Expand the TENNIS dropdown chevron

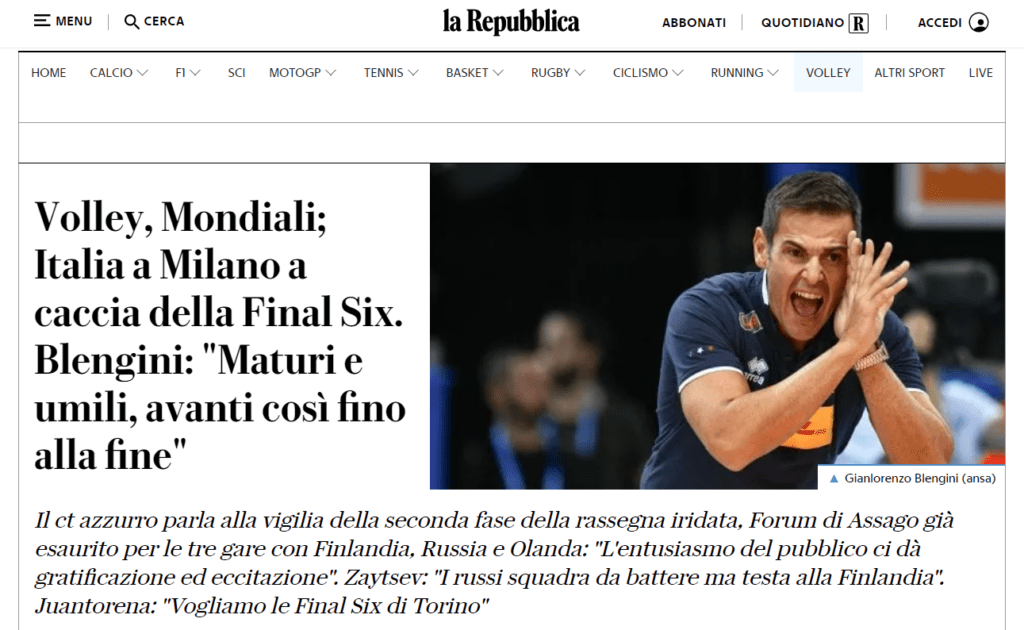(x=413, y=72)
